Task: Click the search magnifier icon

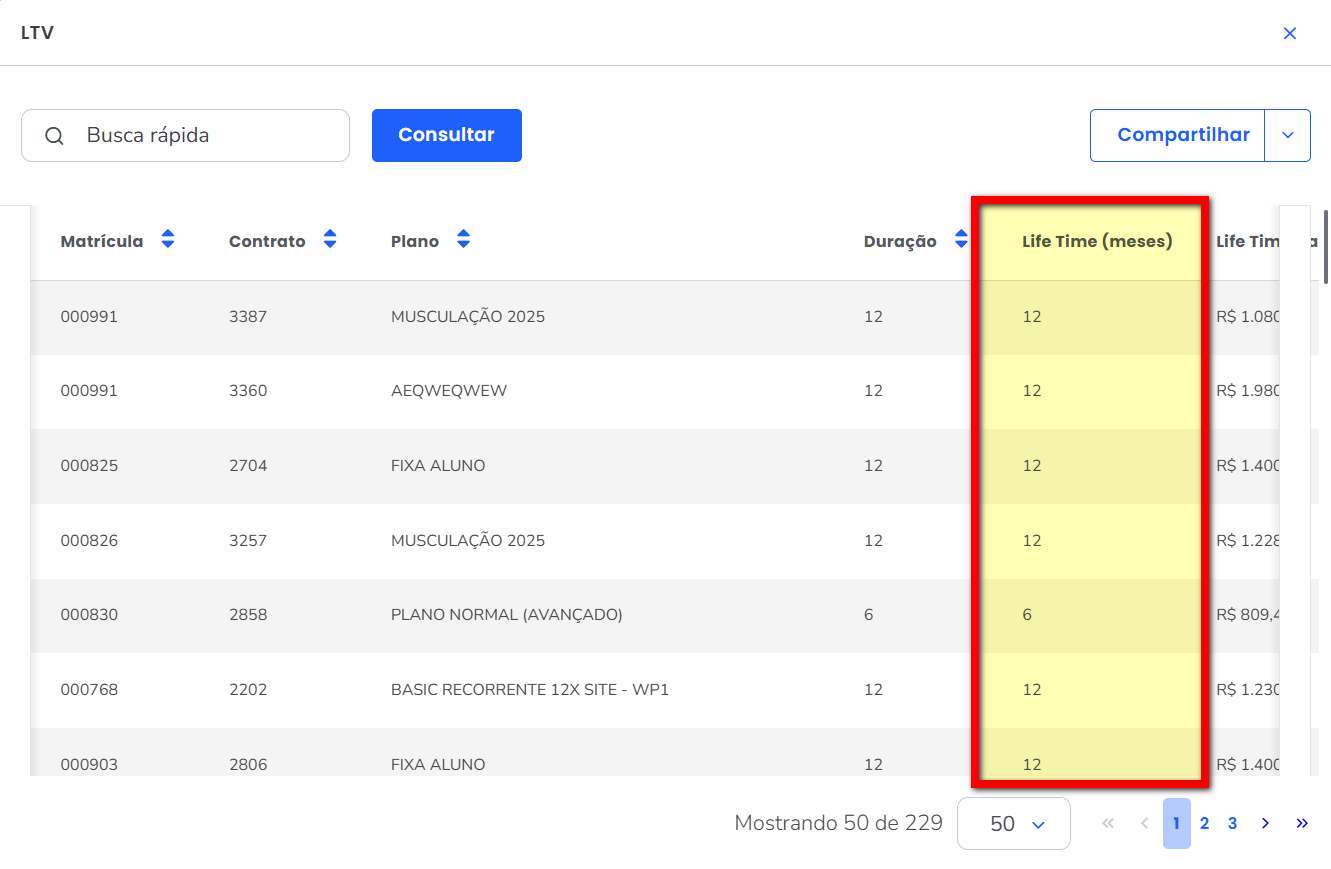Action: tap(55, 136)
